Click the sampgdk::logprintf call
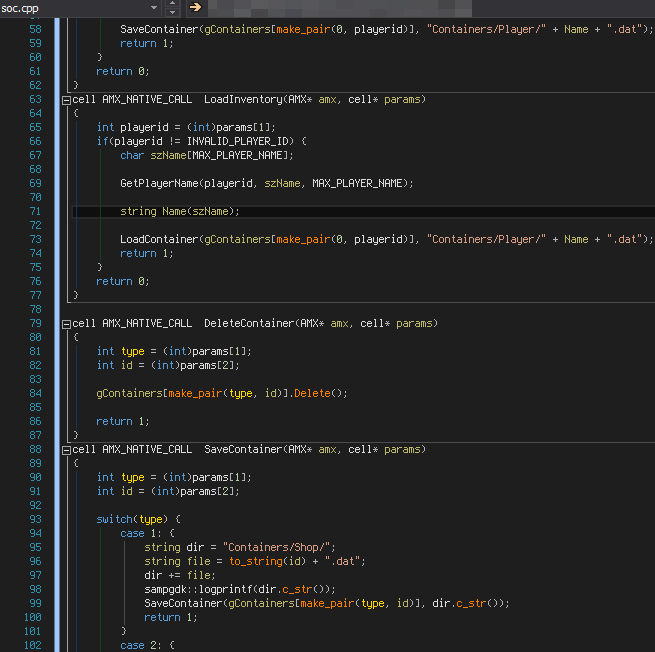This screenshot has width=655, height=652. [x=239, y=589]
